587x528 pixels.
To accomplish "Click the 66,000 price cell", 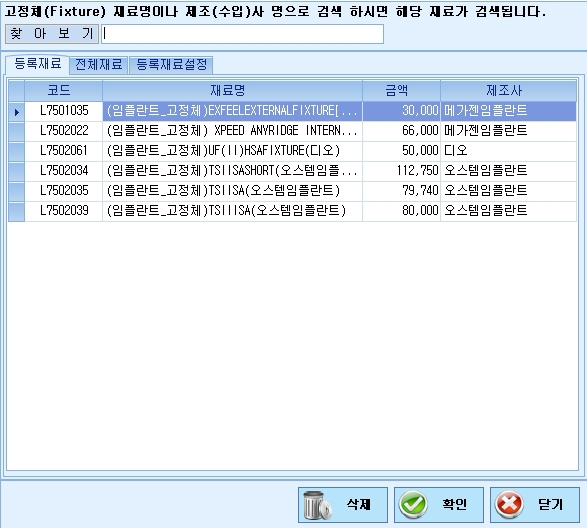I will 401,131.
